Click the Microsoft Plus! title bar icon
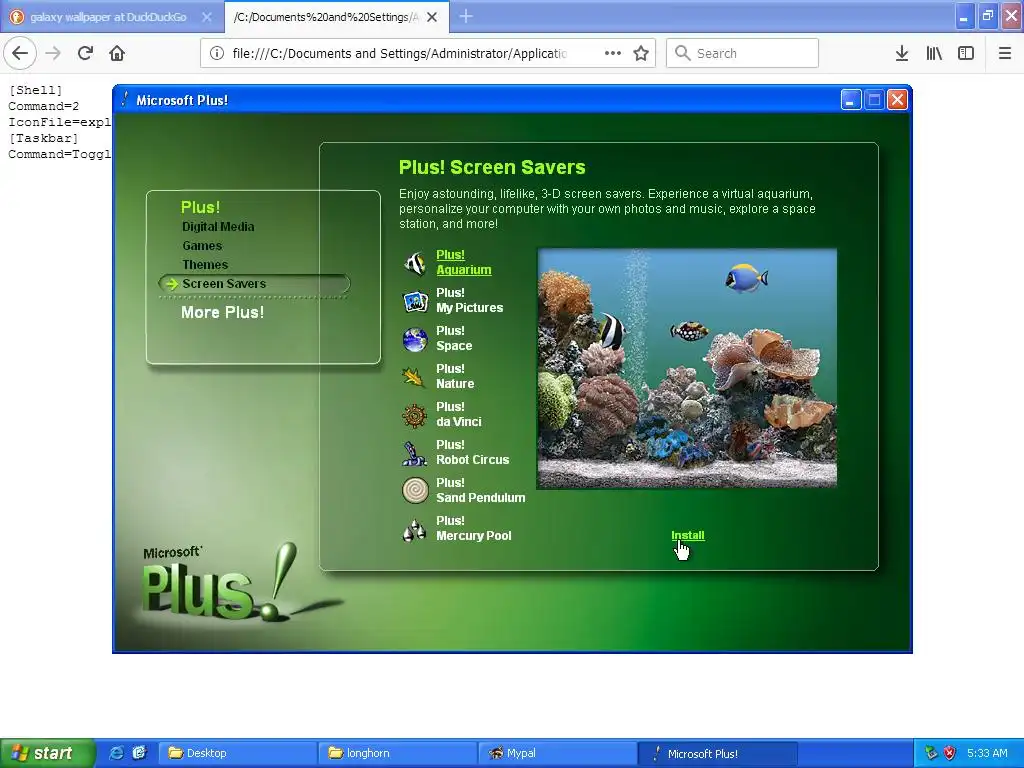Screen dimensions: 1024x768 point(124,100)
